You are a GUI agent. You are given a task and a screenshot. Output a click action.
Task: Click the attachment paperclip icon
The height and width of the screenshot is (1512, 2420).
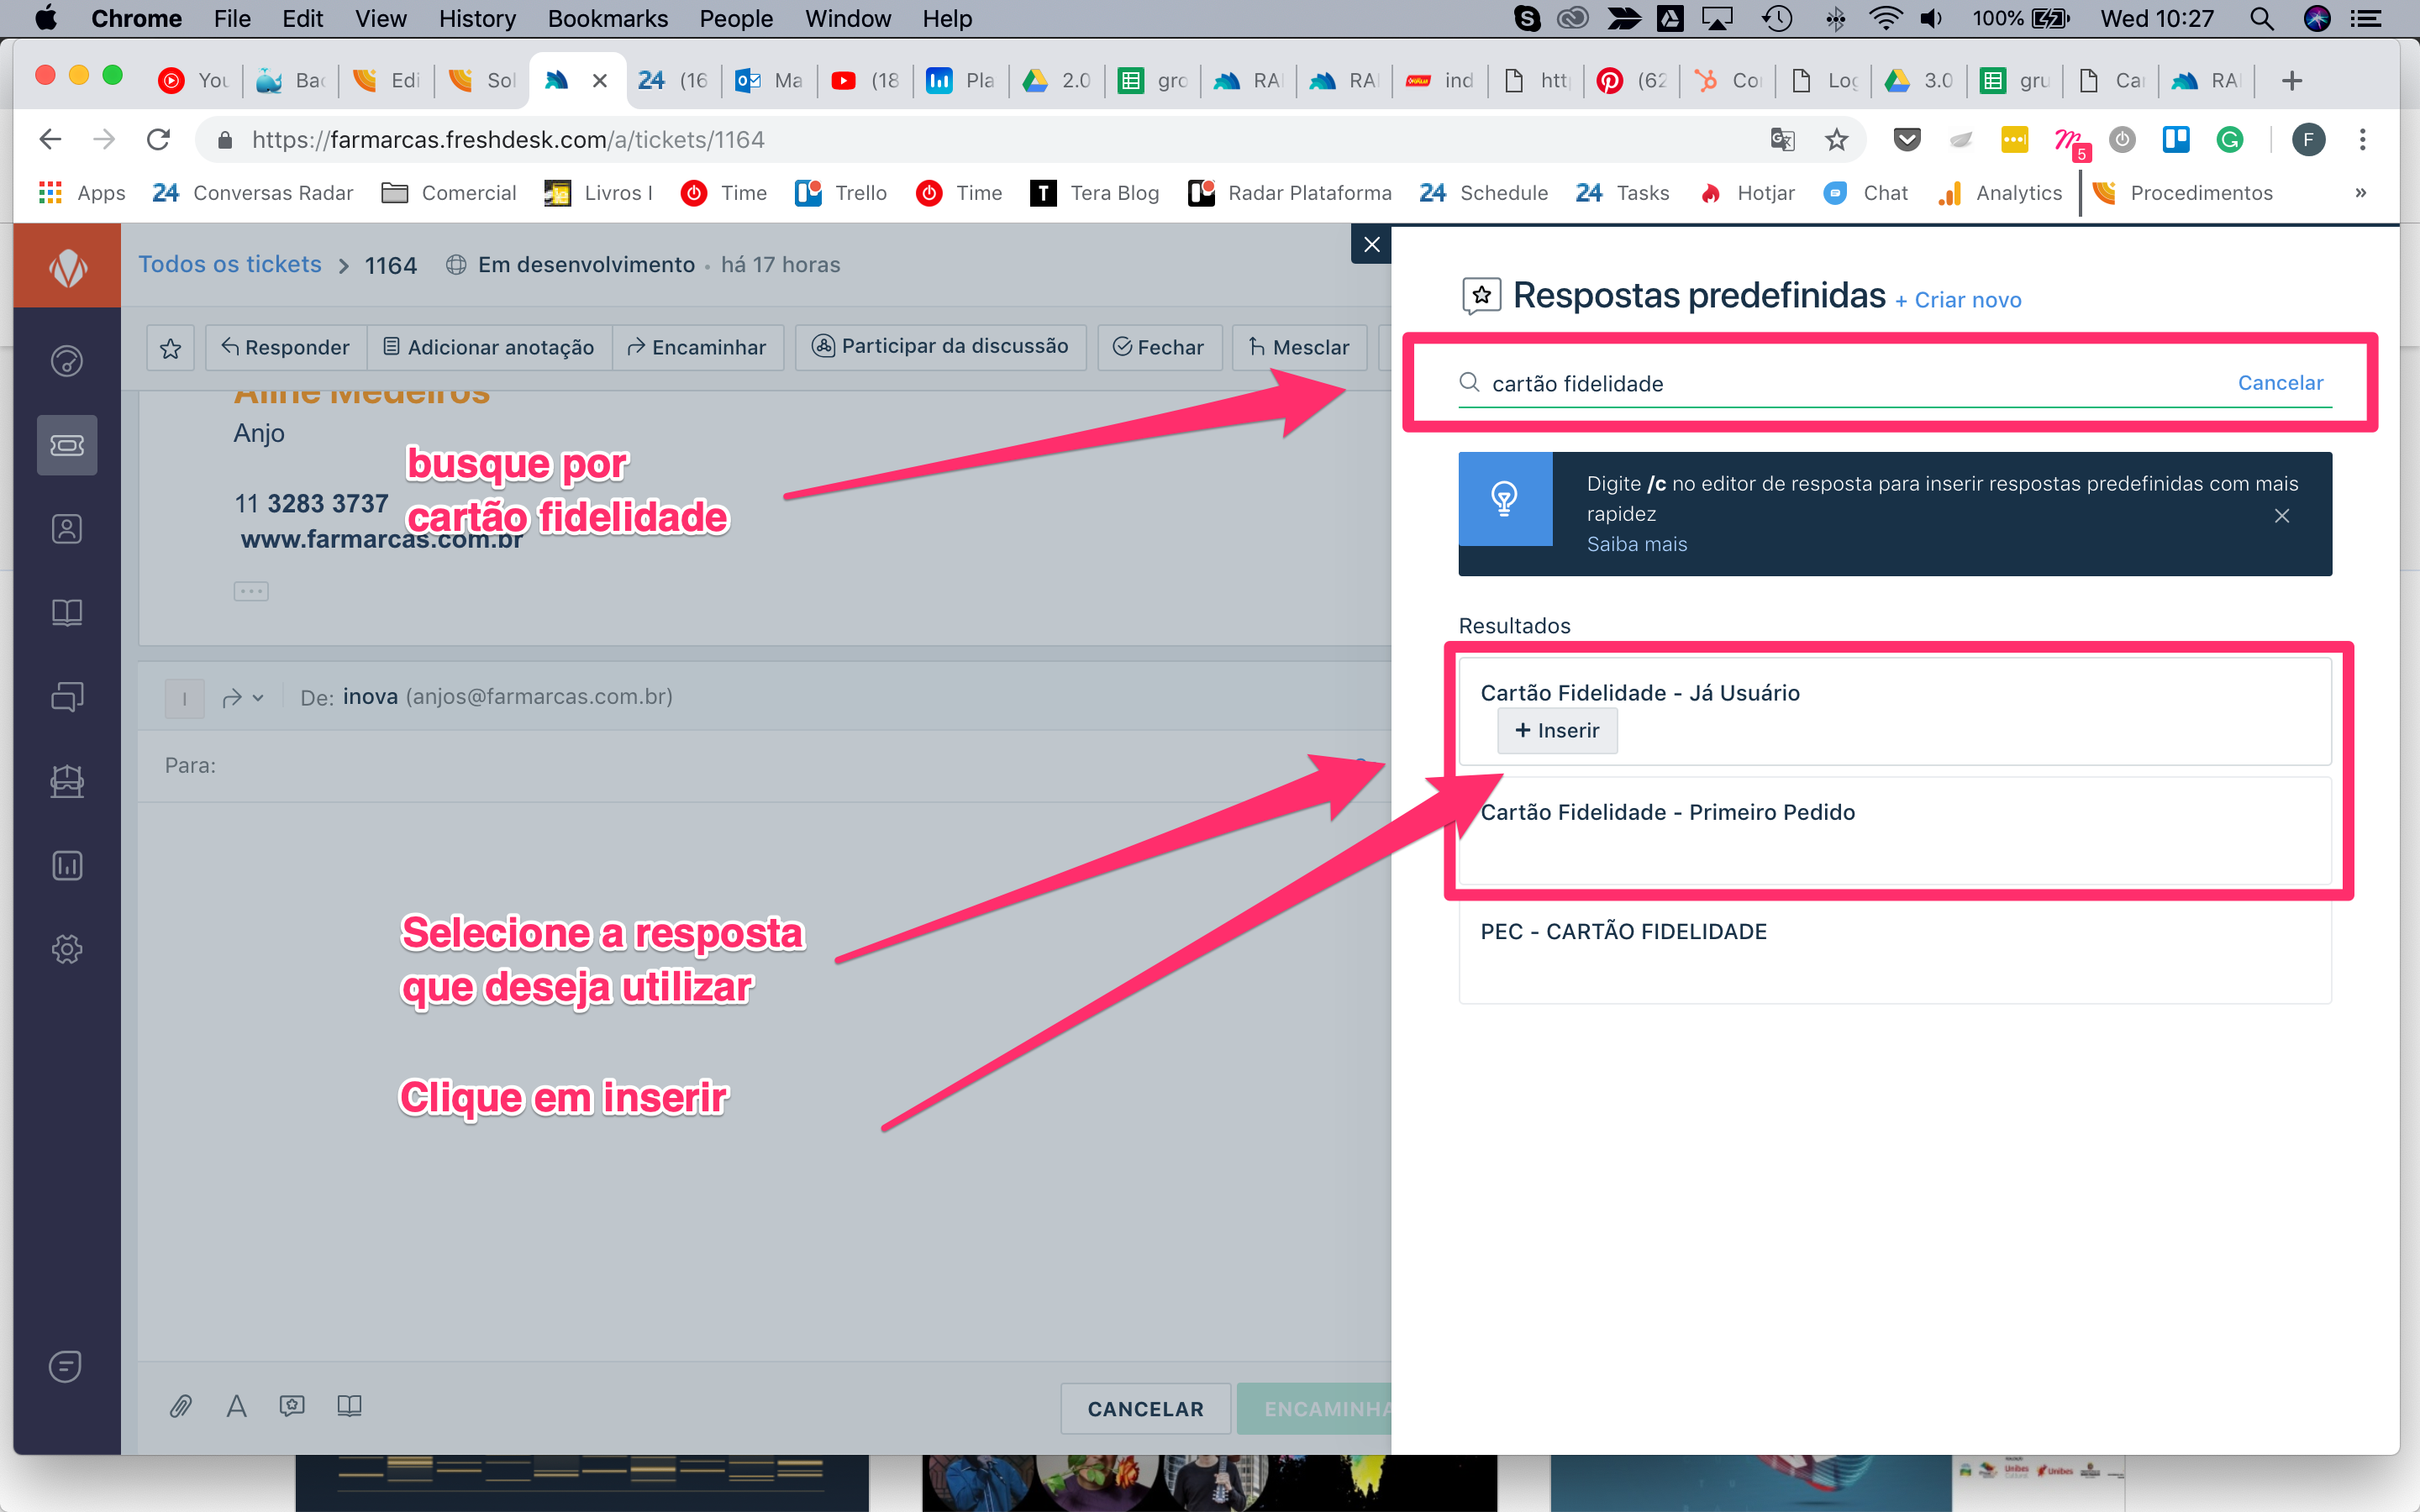coord(180,1407)
